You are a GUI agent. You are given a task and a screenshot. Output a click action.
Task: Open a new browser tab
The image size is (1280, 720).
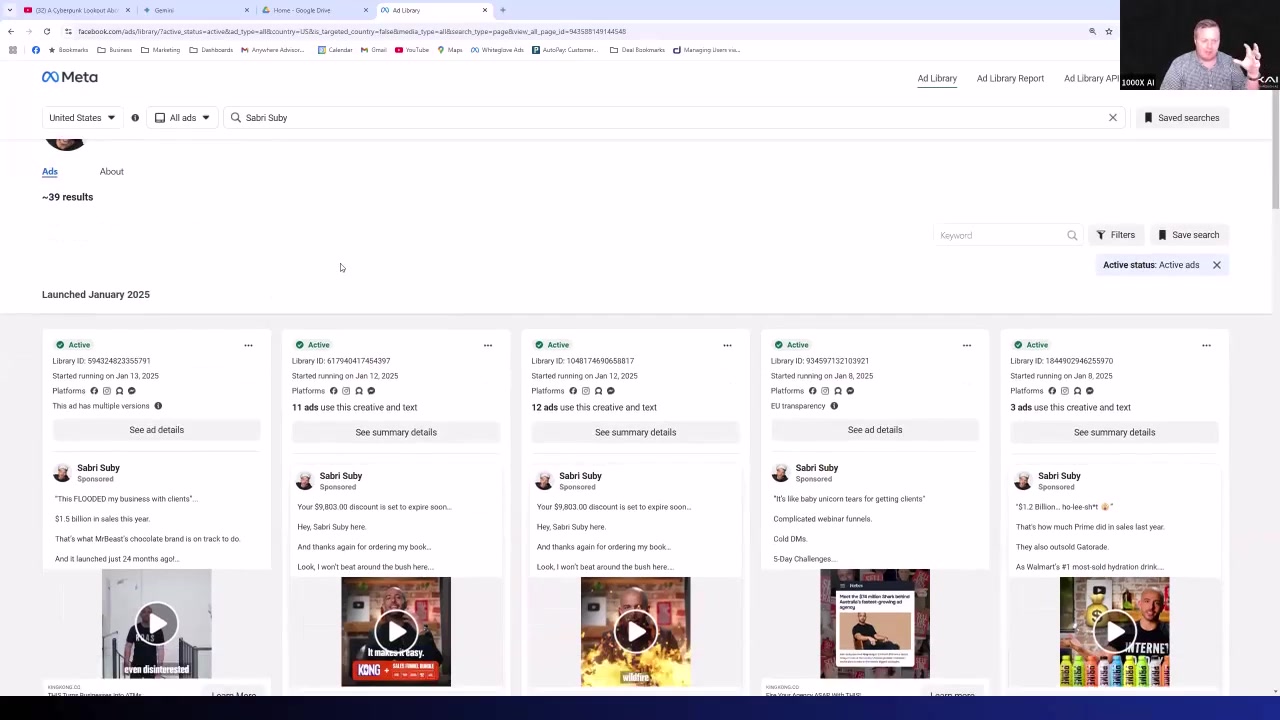click(503, 10)
